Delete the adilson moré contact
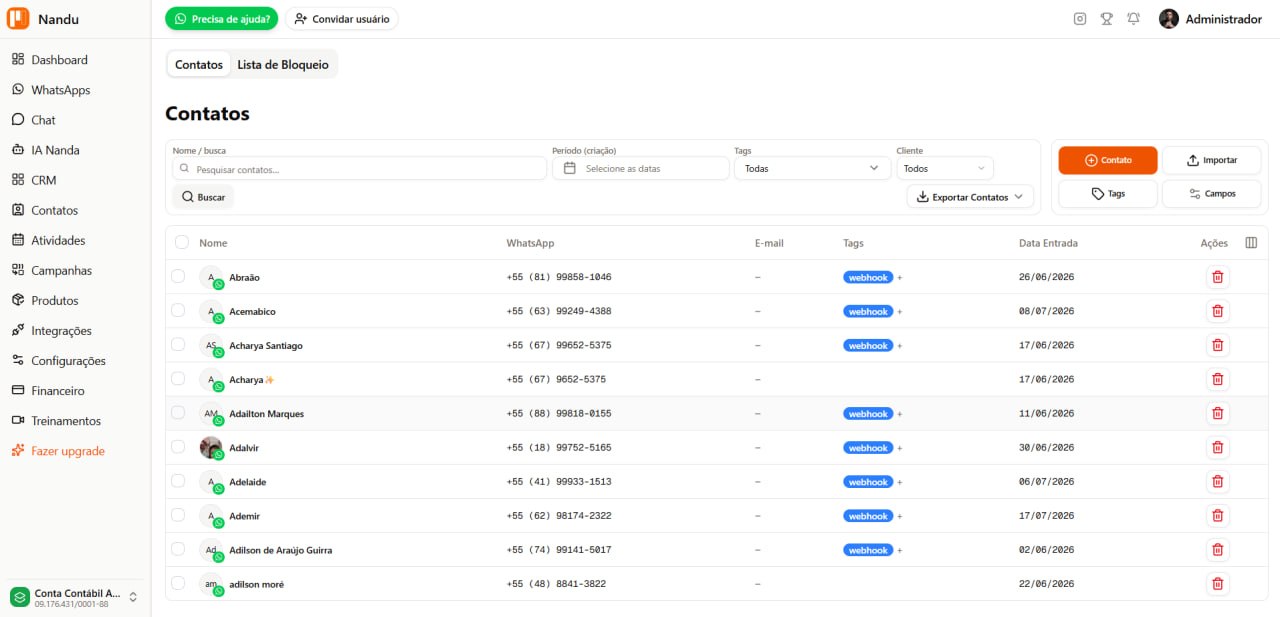The width and height of the screenshot is (1280, 617). (1217, 583)
